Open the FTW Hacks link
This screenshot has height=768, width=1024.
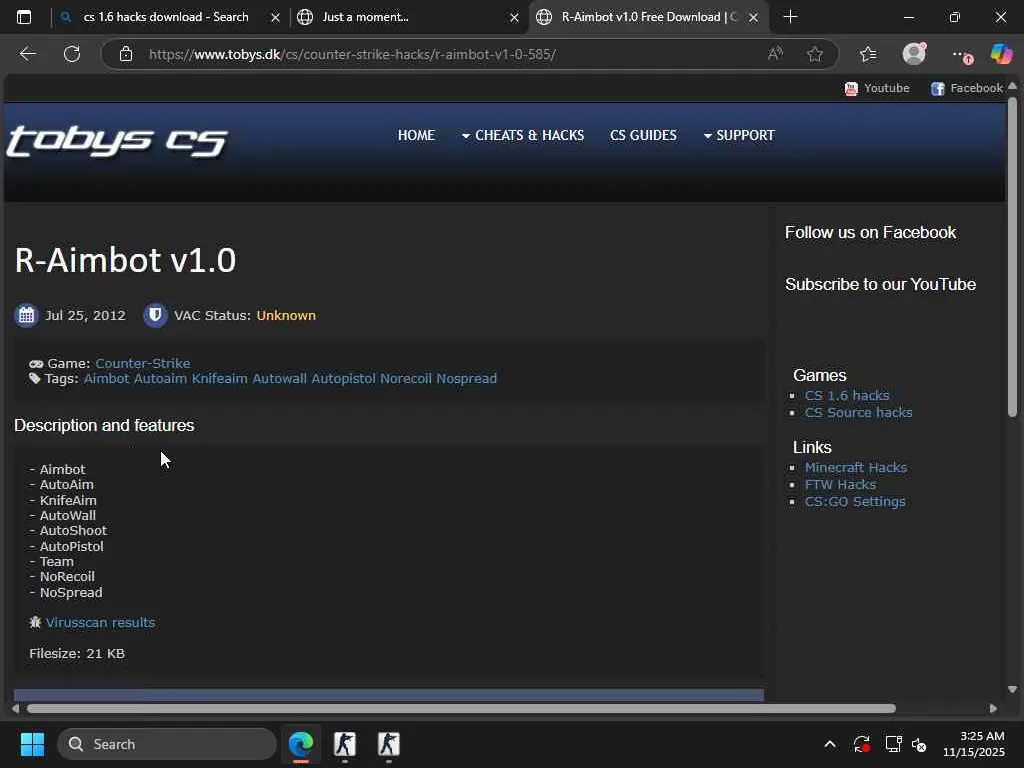click(x=840, y=484)
